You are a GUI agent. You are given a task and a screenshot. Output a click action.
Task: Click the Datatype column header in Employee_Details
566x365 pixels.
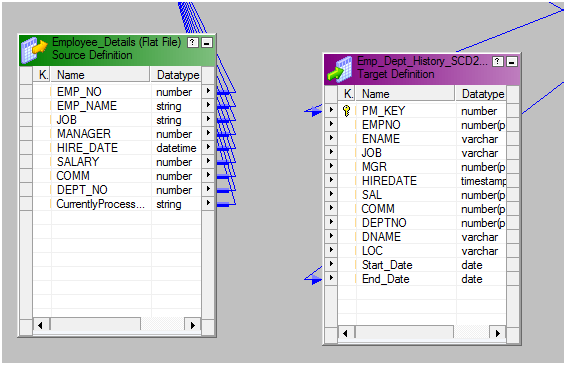pyautogui.click(x=176, y=75)
